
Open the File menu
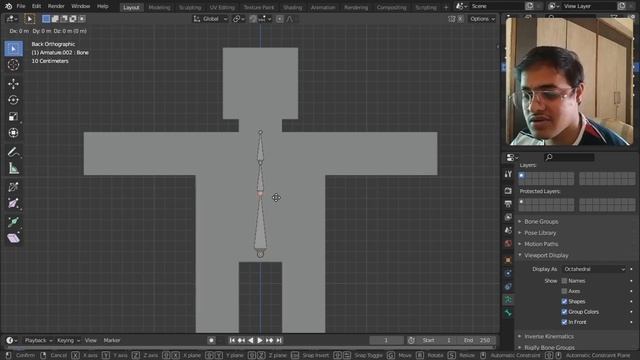(21, 6)
